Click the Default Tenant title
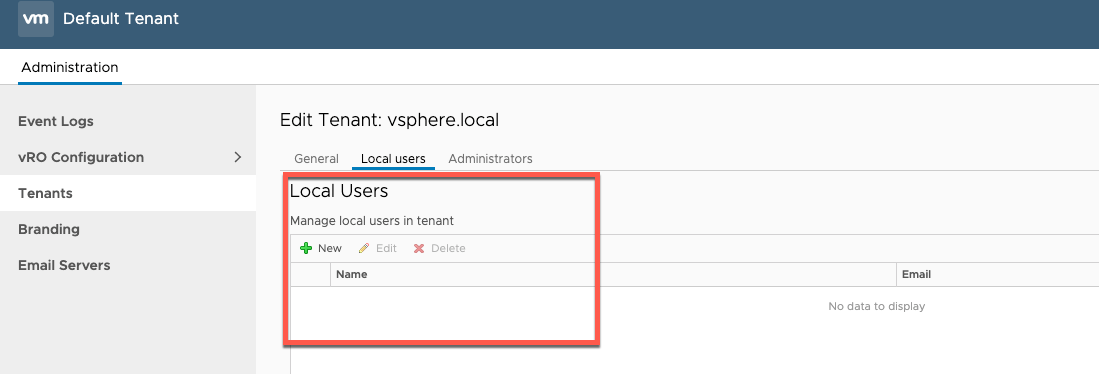Image resolution: width=1099 pixels, height=374 pixels. tap(121, 19)
